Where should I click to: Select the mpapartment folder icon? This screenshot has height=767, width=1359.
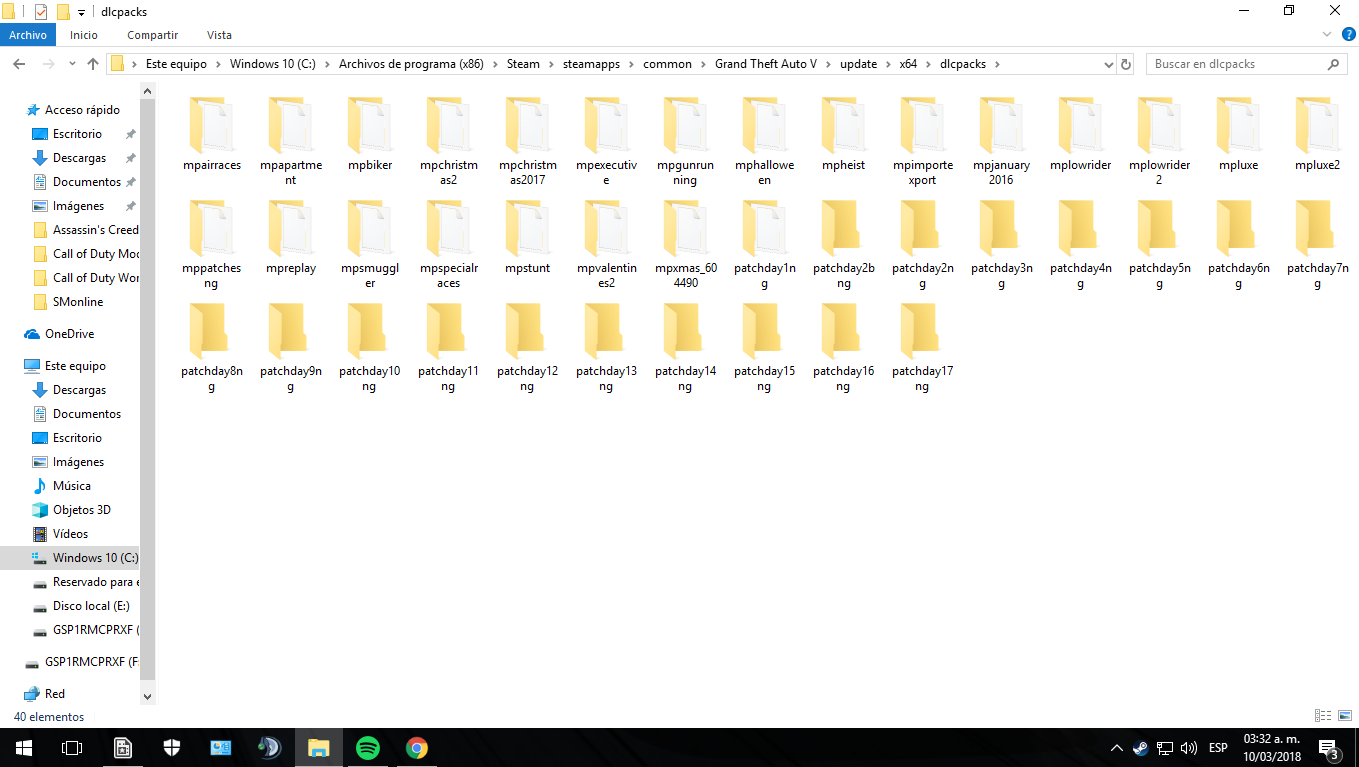tap(291, 124)
